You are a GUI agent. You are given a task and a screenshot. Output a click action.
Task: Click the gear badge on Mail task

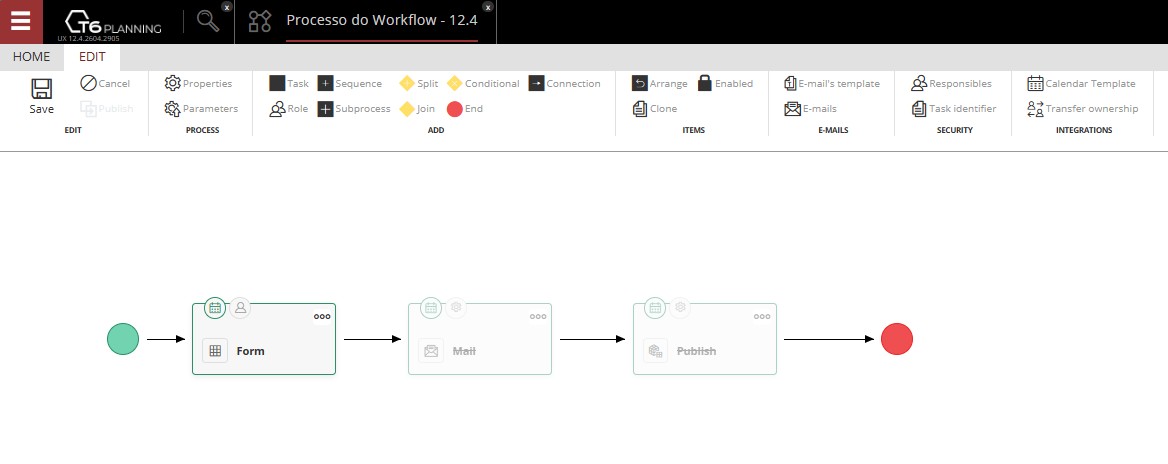click(456, 307)
